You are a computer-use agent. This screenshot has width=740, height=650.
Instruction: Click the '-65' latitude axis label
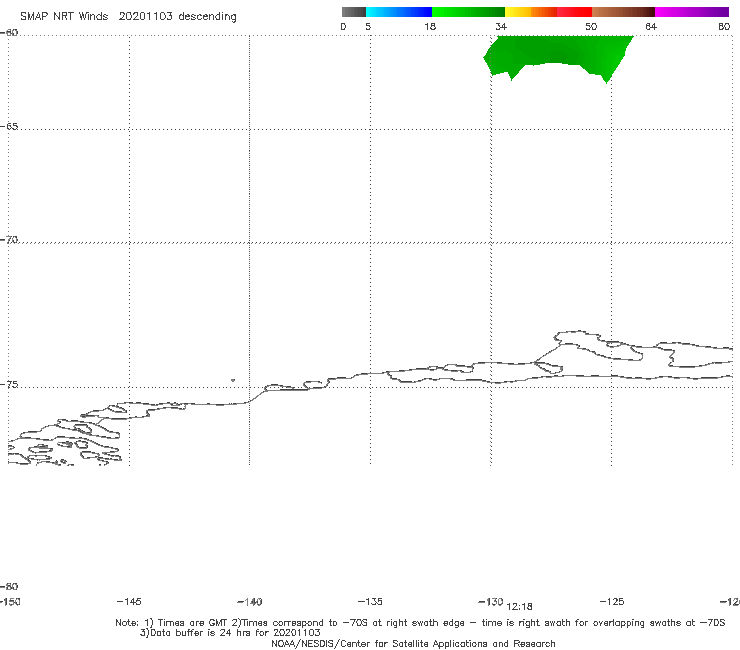[9, 127]
